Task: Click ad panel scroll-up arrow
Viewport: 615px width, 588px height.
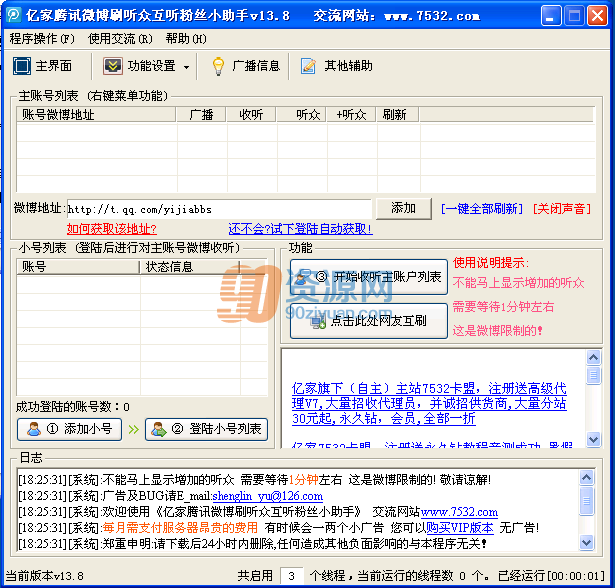Action: 593,357
